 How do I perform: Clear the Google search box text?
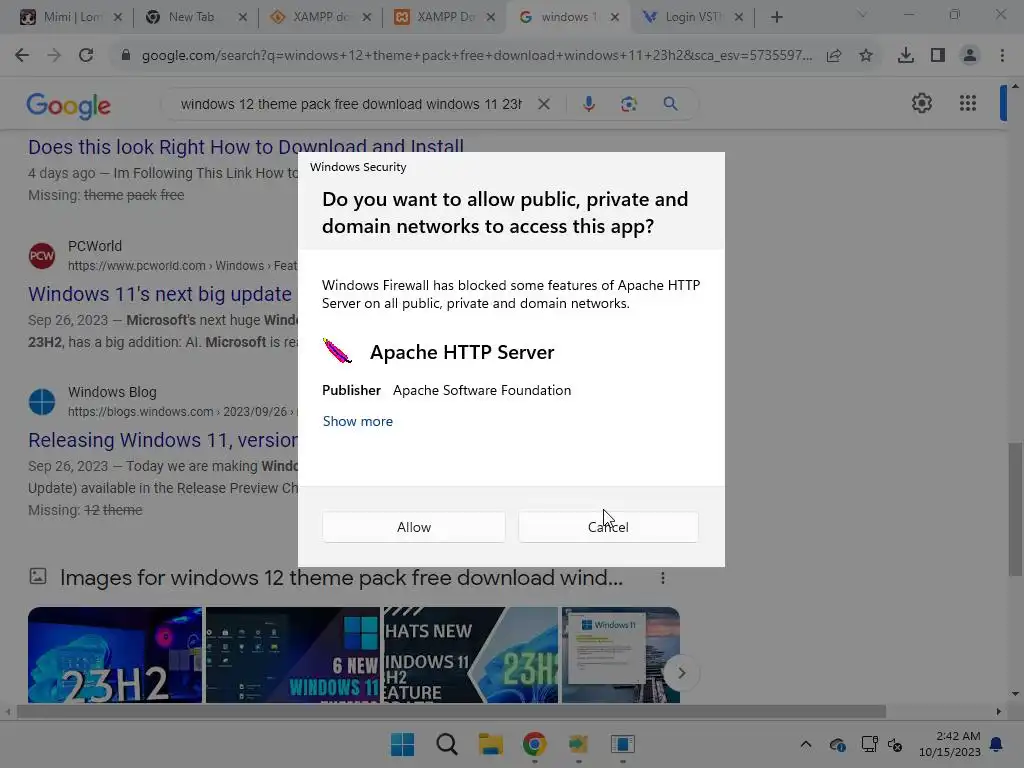543,104
